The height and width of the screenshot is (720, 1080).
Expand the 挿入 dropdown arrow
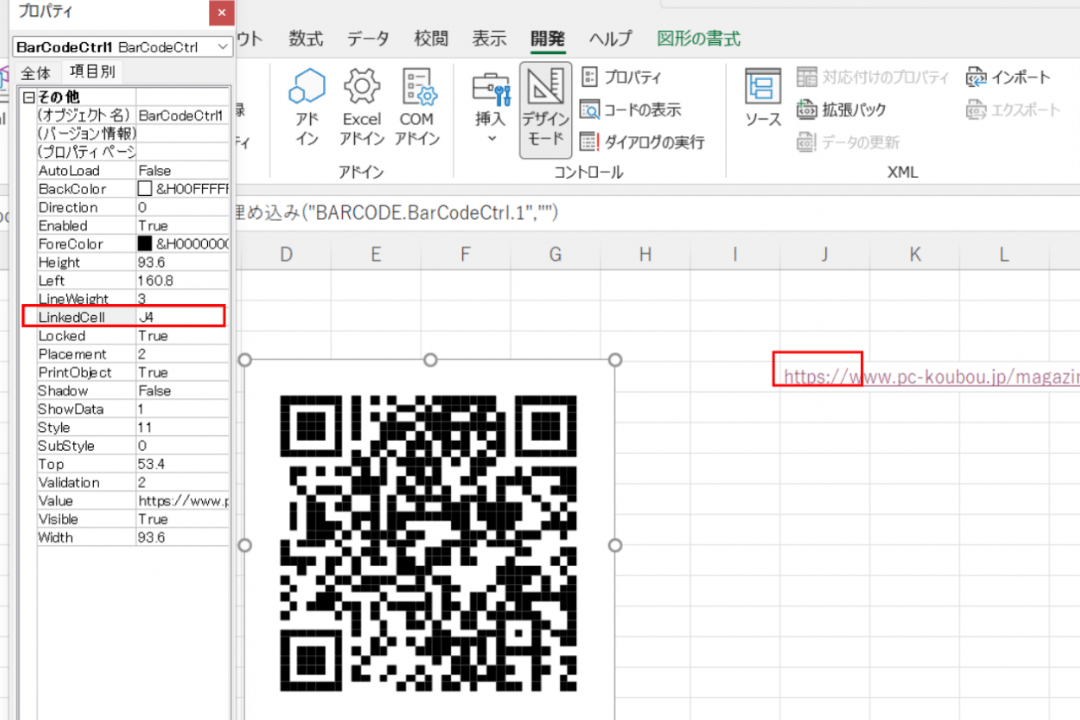(491, 138)
